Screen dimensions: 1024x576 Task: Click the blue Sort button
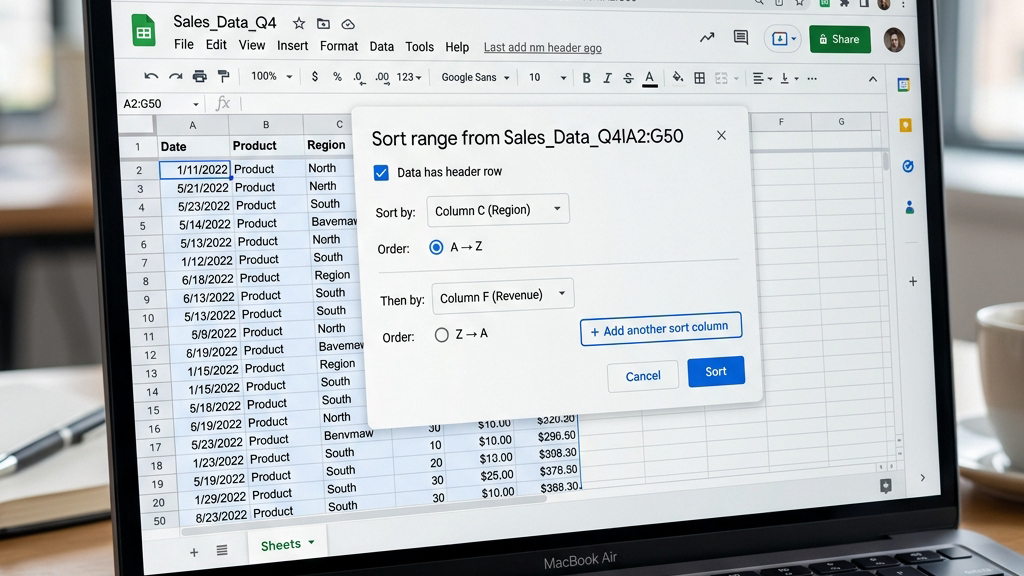(x=716, y=371)
